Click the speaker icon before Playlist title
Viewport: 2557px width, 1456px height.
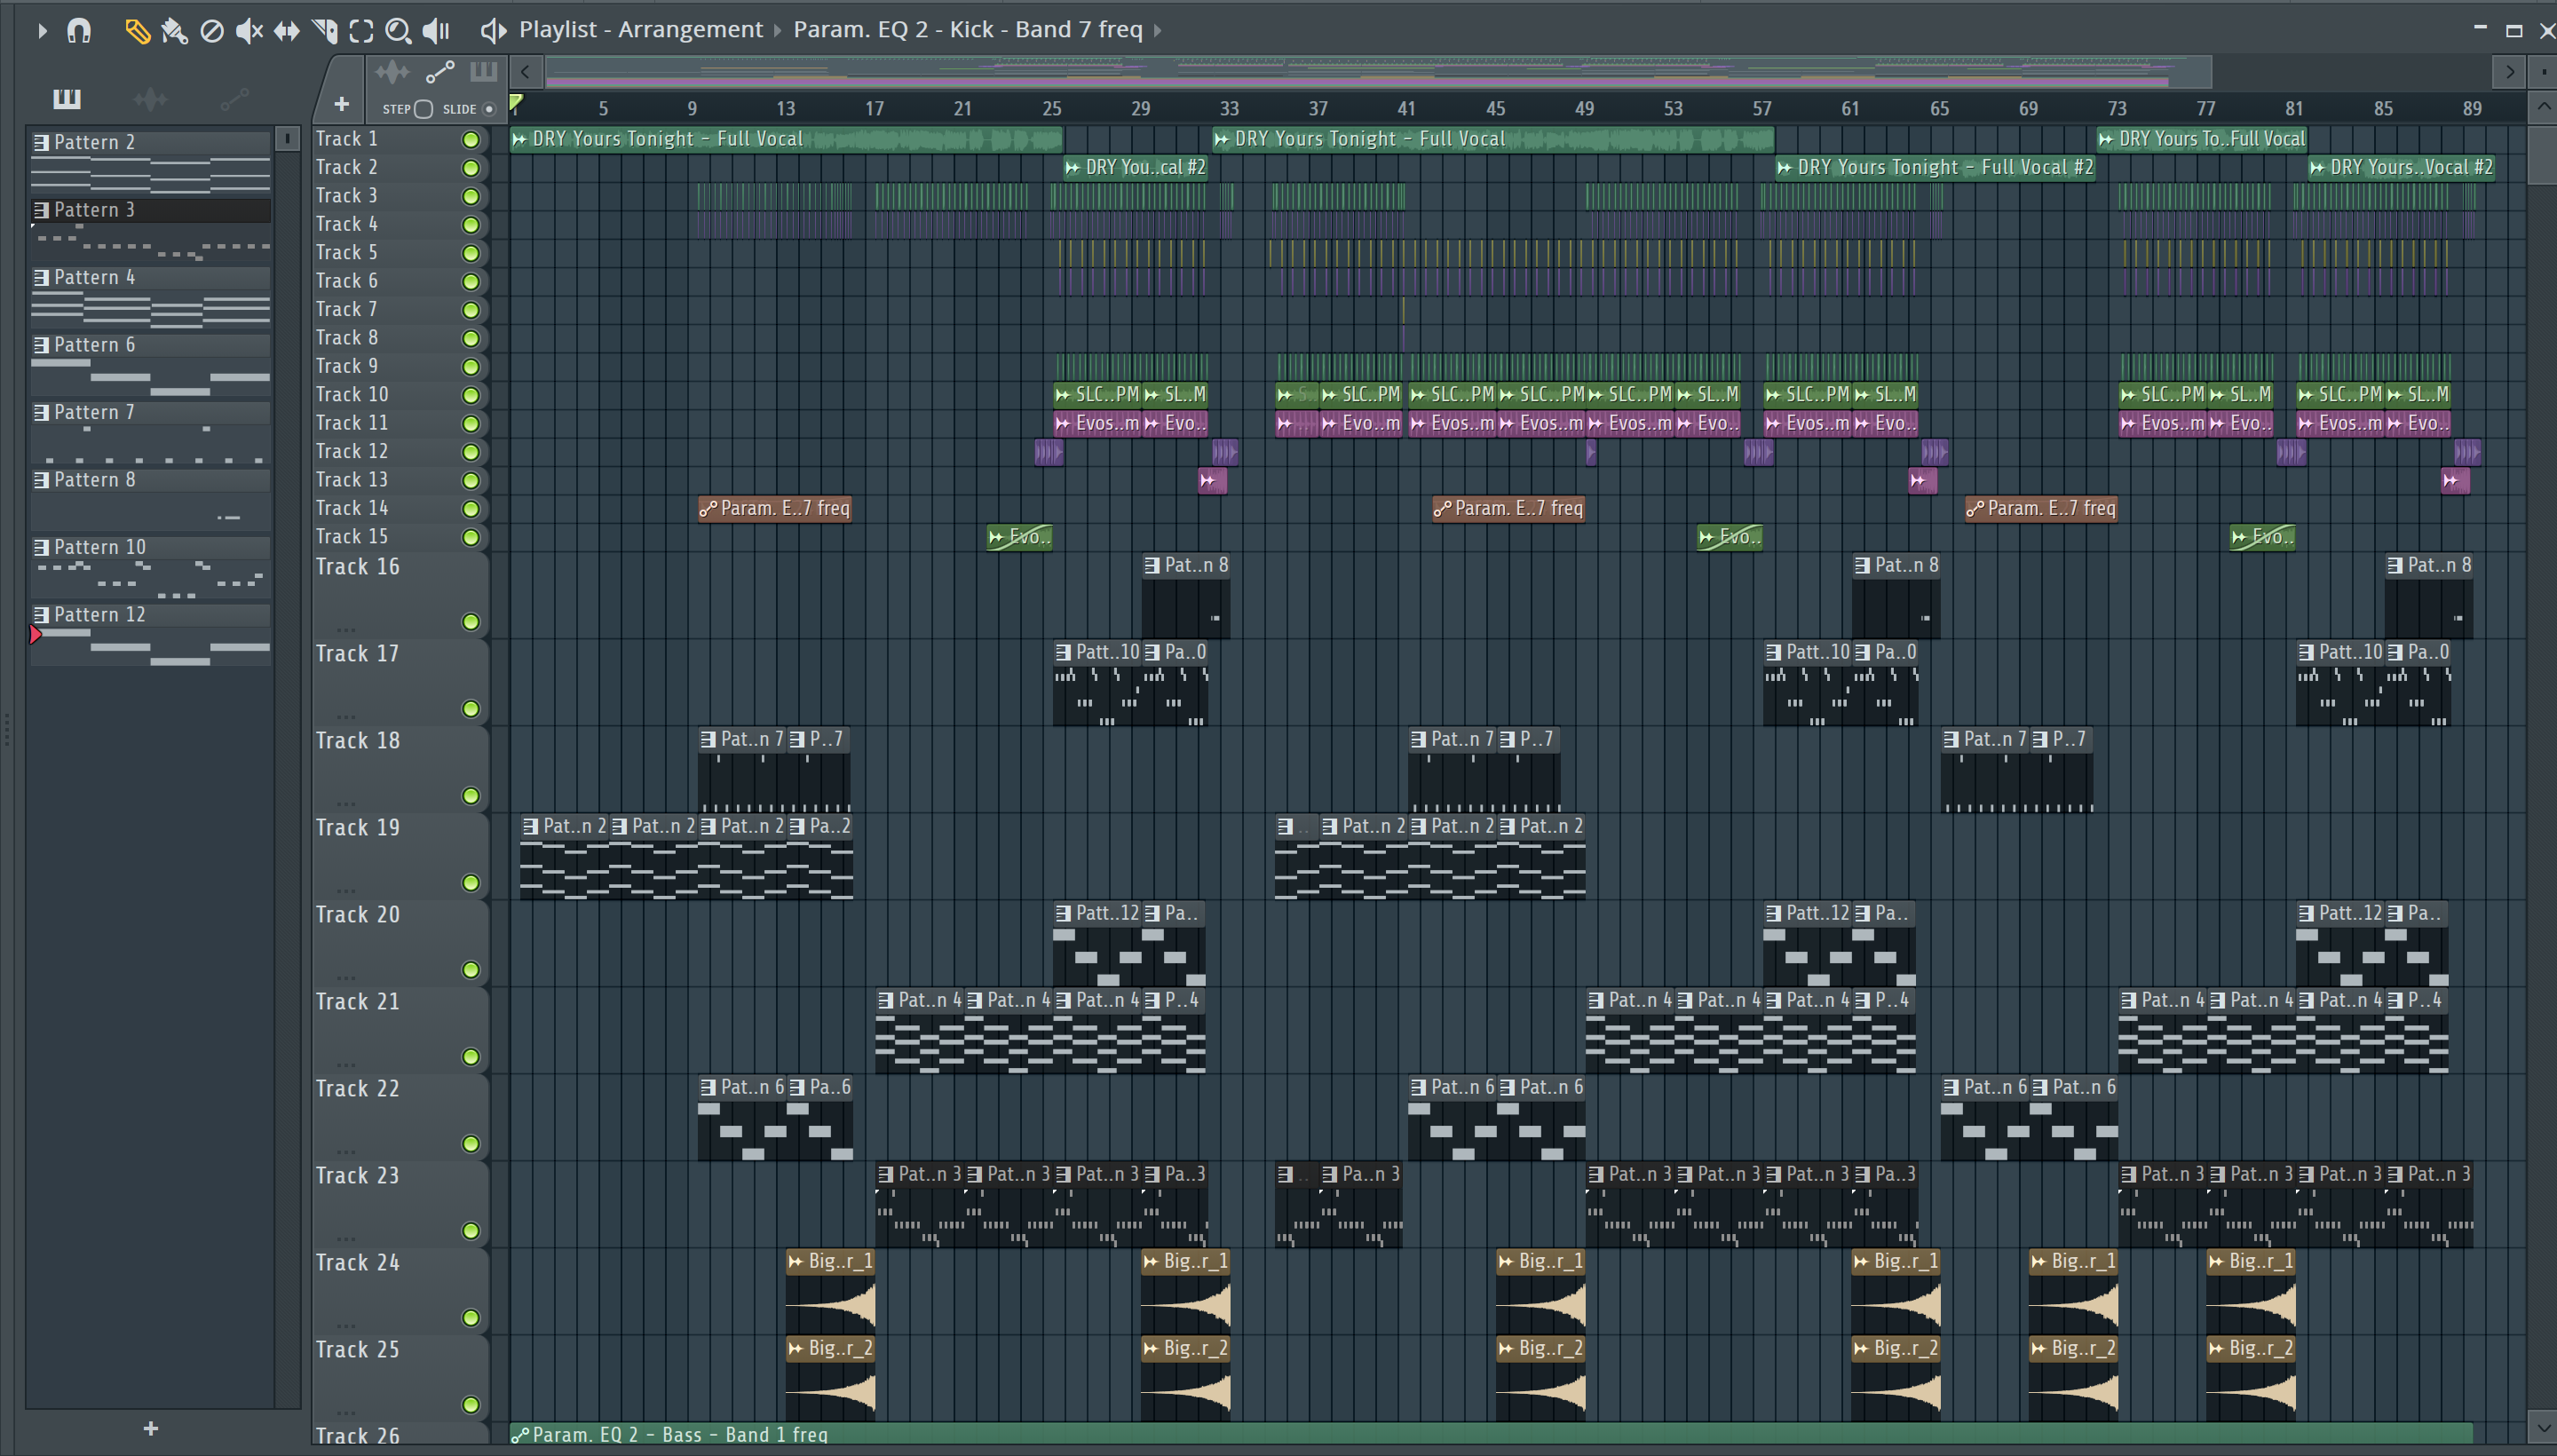pos(493,31)
